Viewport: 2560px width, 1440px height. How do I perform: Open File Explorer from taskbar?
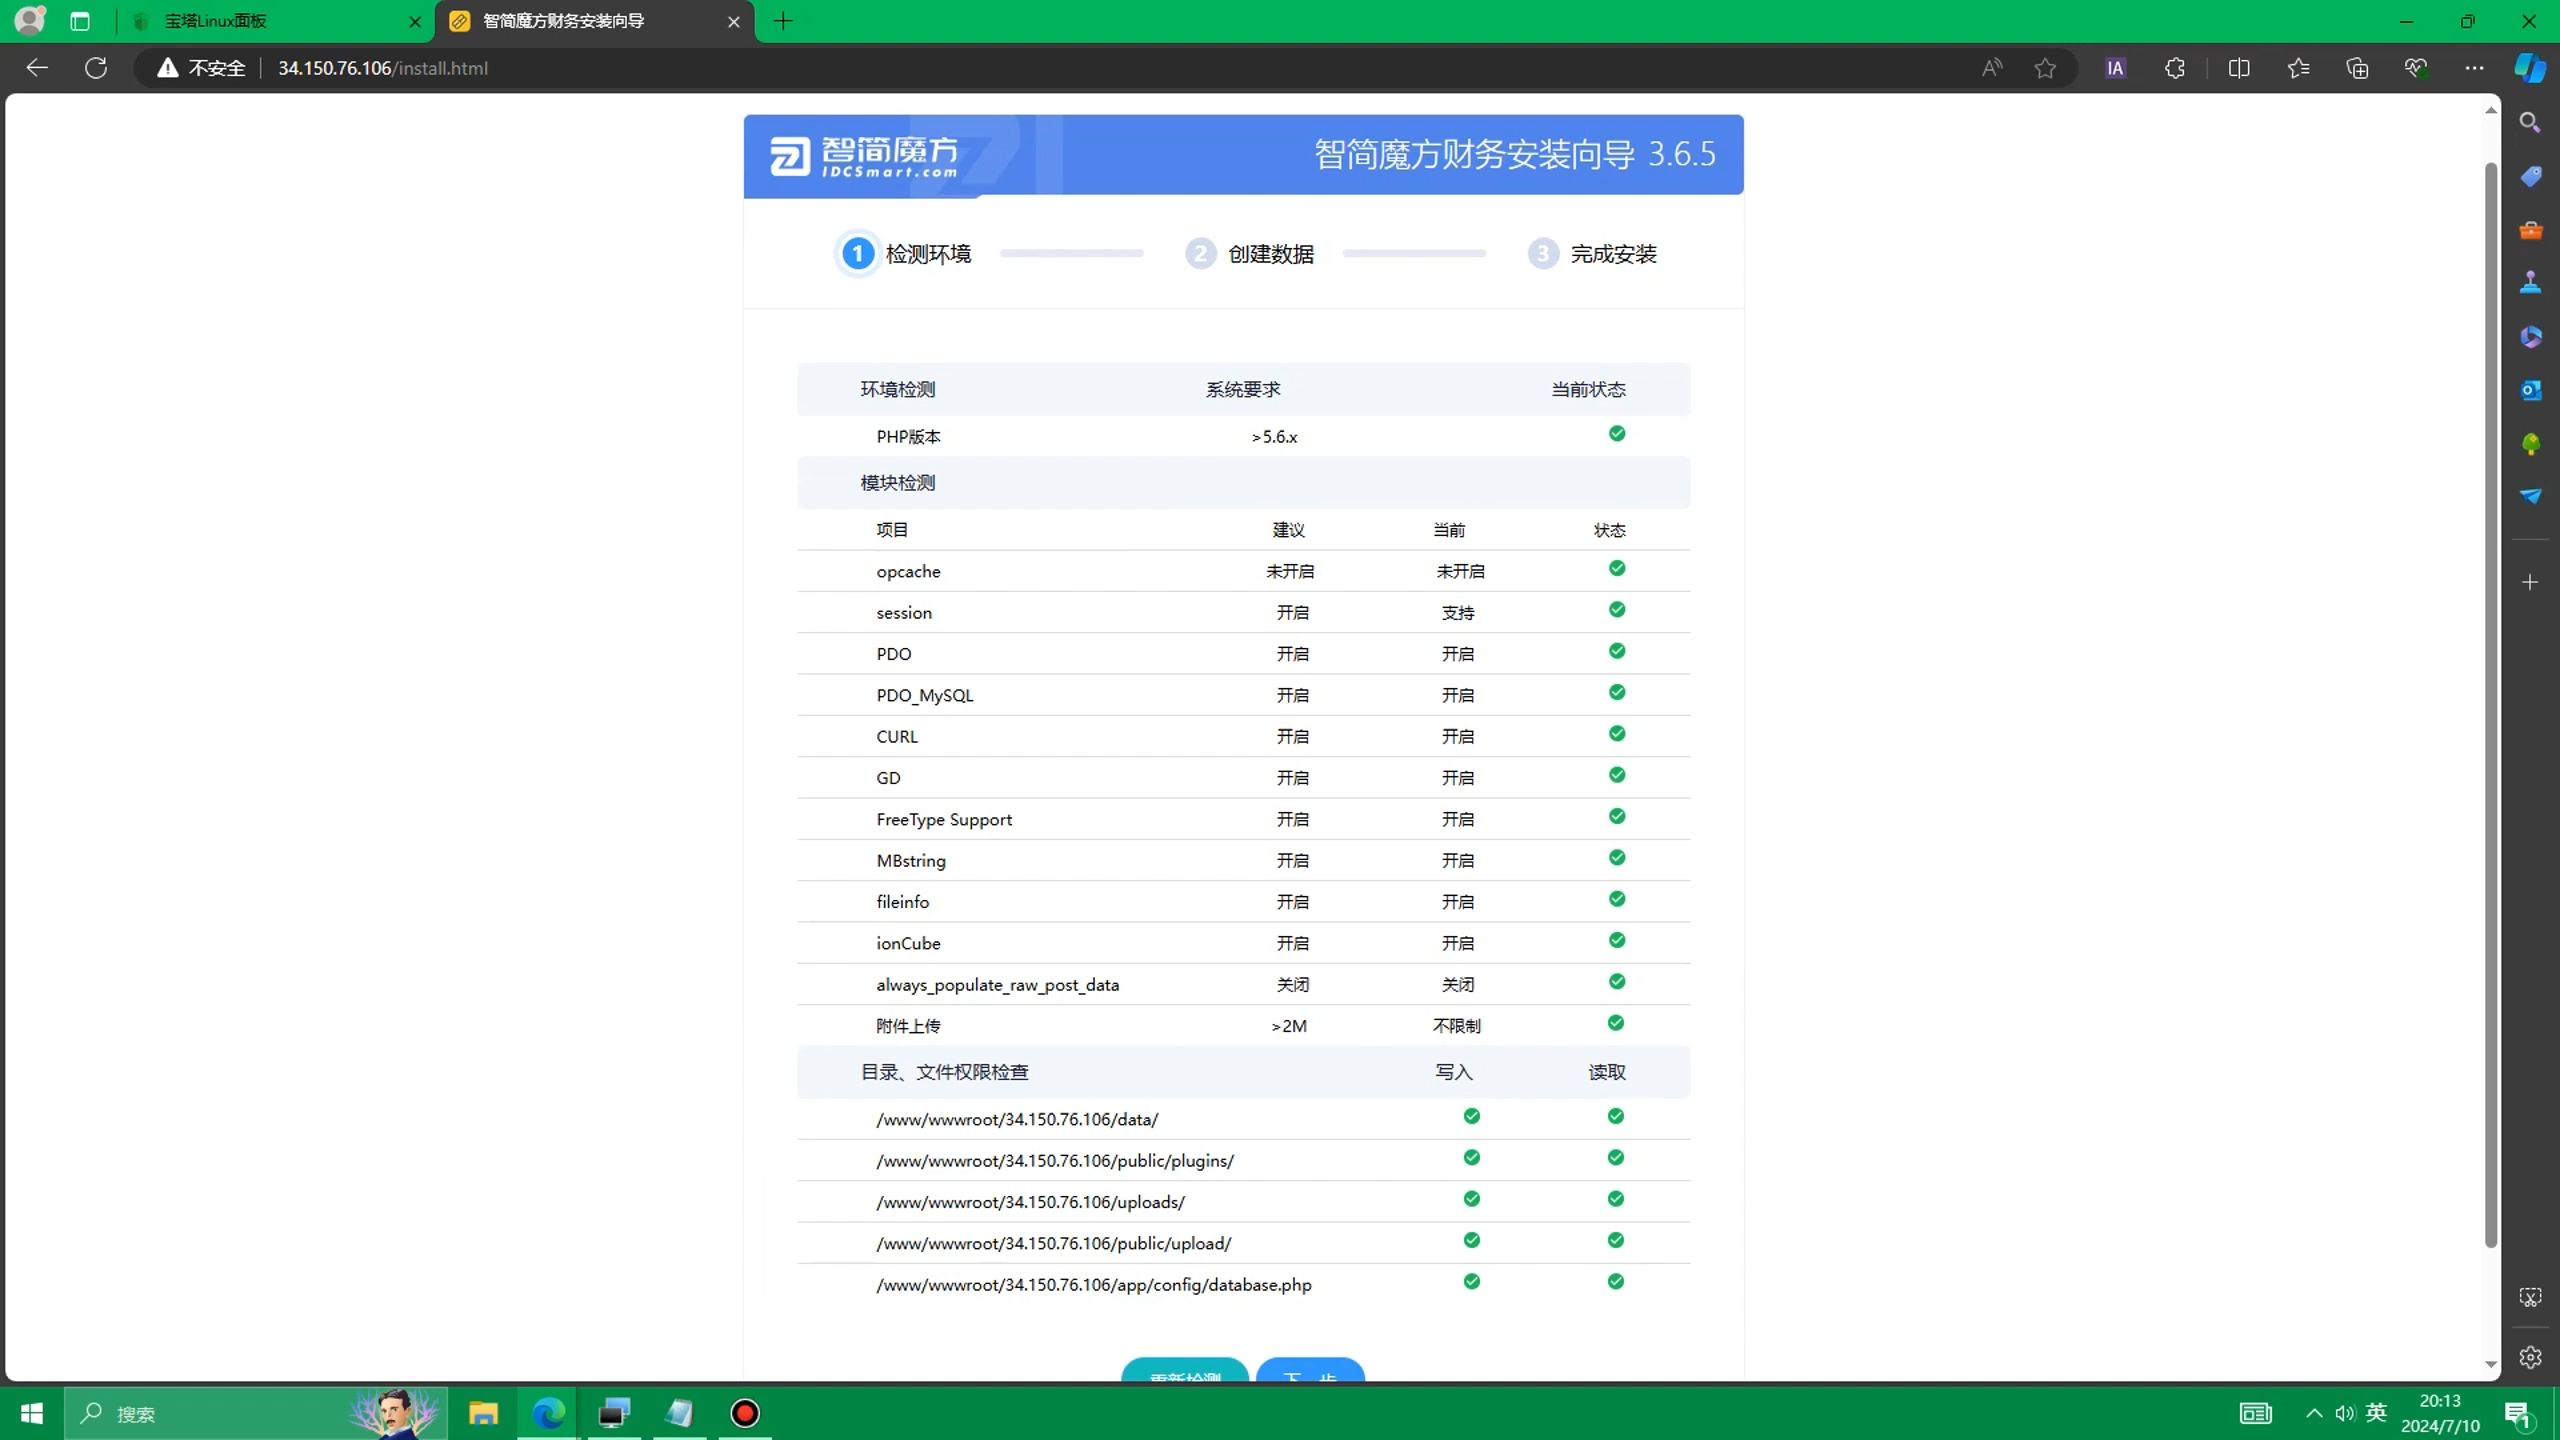[483, 1413]
